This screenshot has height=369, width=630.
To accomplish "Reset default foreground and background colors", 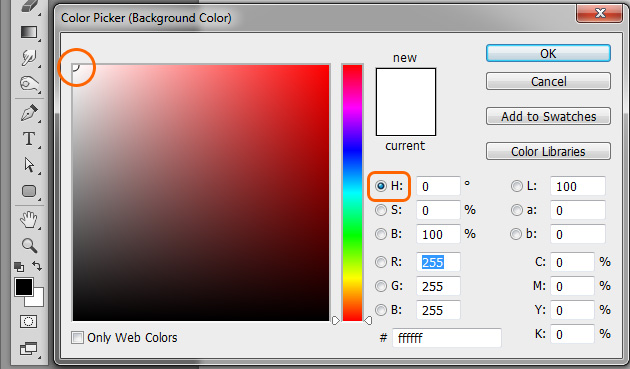I will coord(19,266).
